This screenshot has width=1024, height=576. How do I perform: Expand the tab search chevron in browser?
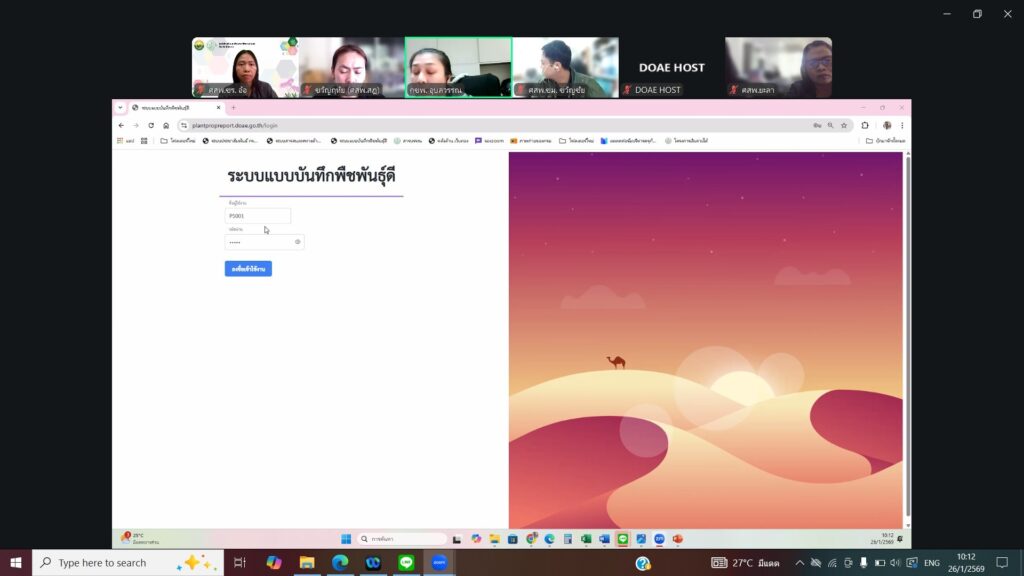pos(120,107)
